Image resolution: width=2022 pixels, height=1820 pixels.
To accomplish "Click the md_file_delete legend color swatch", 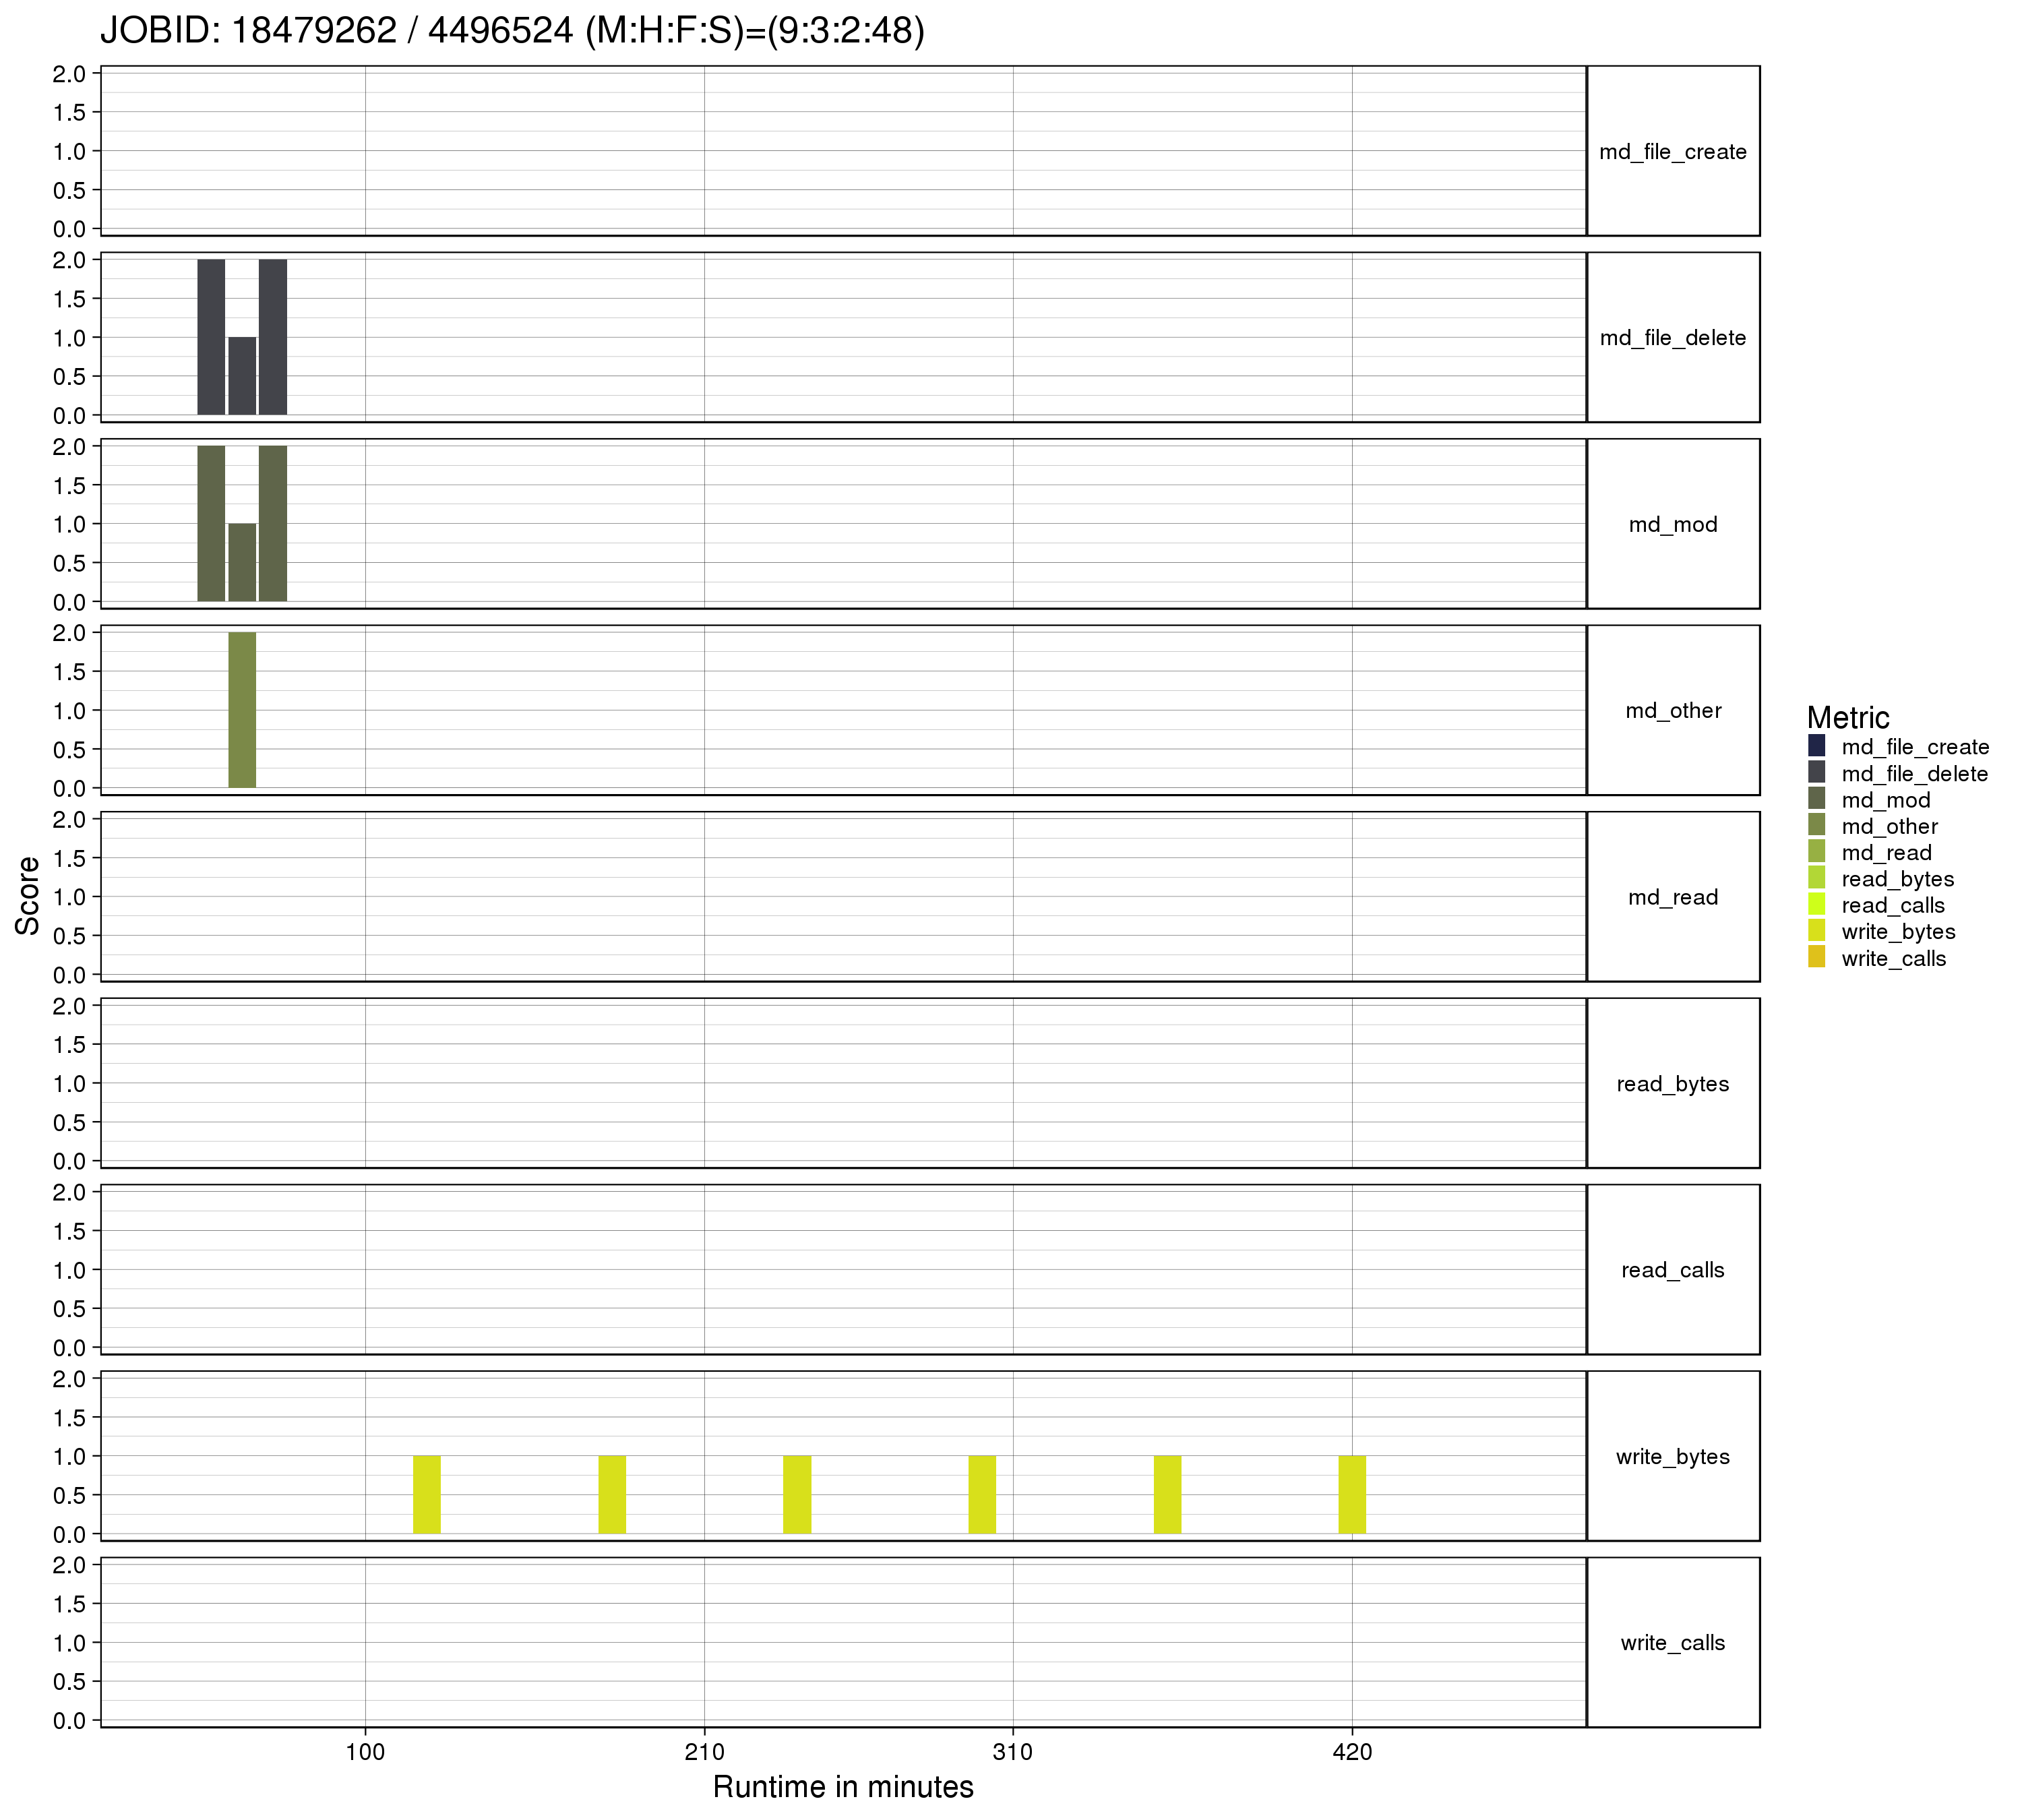I will [x=1816, y=773].
